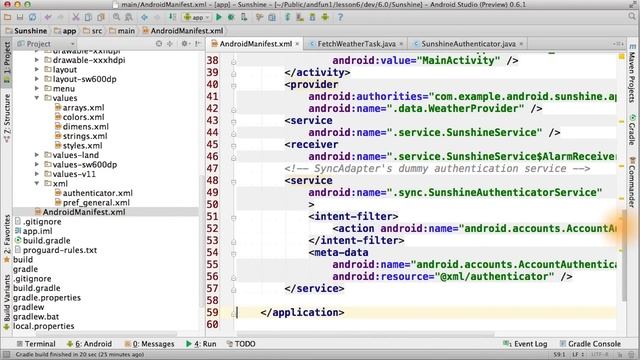Screen dimensions: 640x360
Task: Switch to the FetchWeatherTask.java tab
Action: pyautogui.click(x=356, y=44)
